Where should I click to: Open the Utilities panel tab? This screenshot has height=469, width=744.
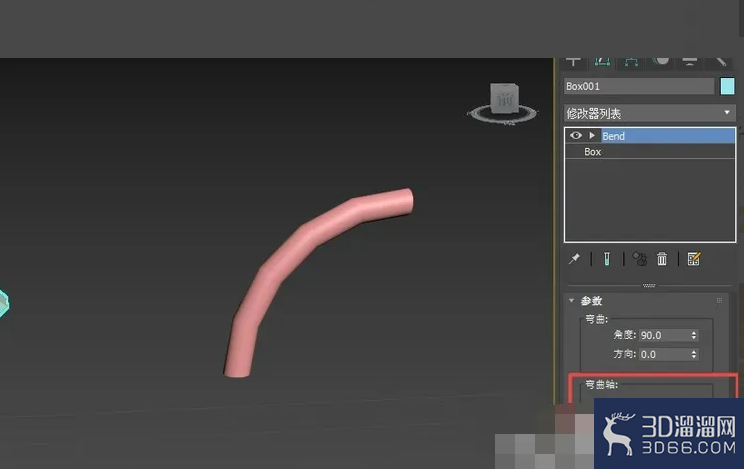tap(720, 62)
